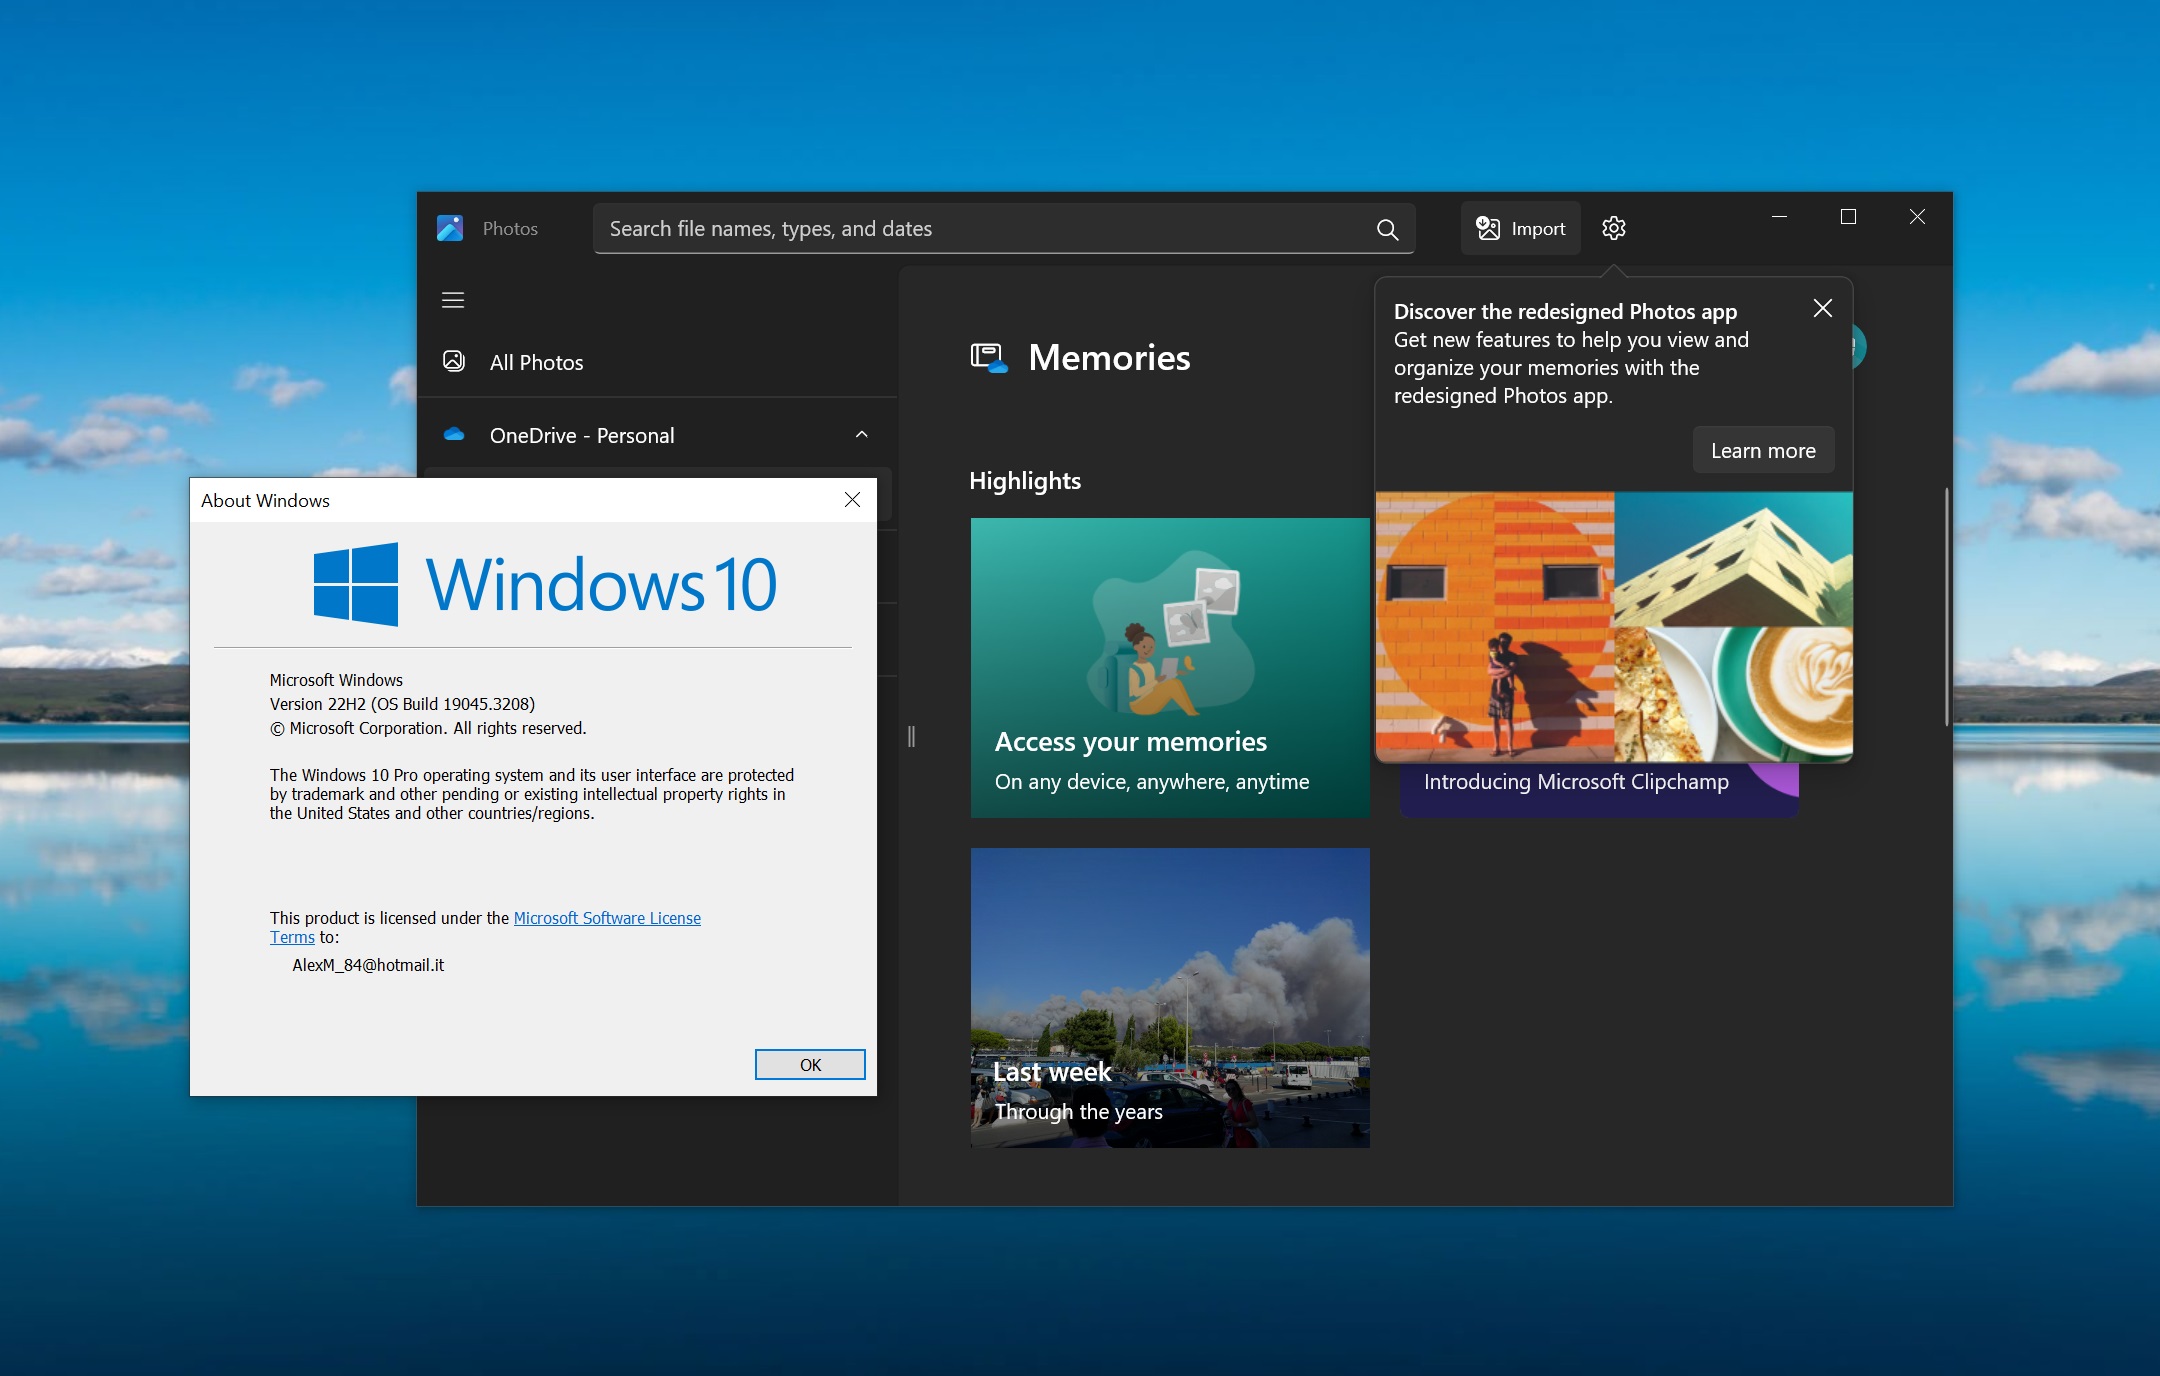Click the All Photos sidebar icon
This screenshot has width=2160, height=1376.
coord(457,362)
